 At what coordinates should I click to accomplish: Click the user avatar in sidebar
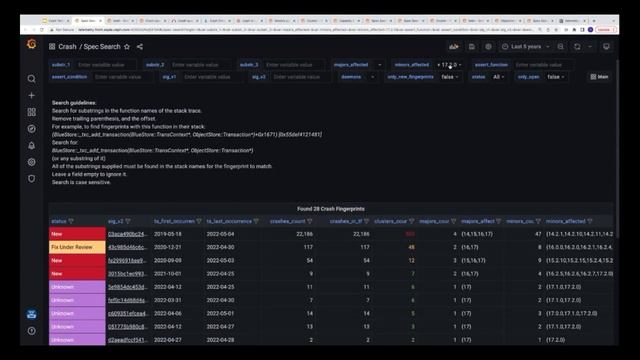(31, 314)
